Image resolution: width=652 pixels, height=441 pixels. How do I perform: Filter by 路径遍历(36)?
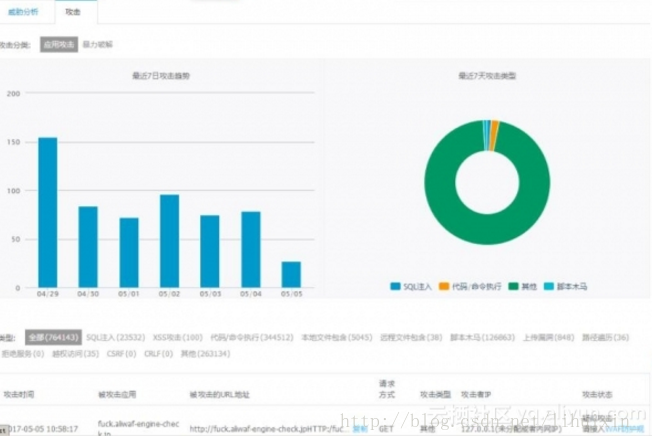coord(605,338)
